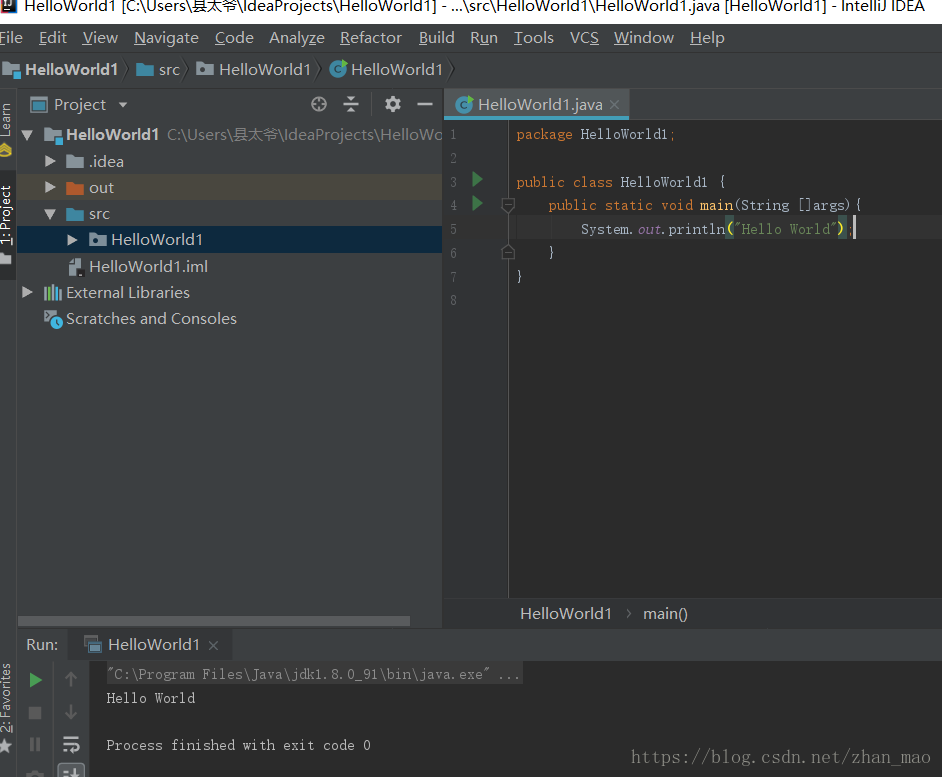
Task: Toggle soft-wrap in Run console
Action: [71, 745]
